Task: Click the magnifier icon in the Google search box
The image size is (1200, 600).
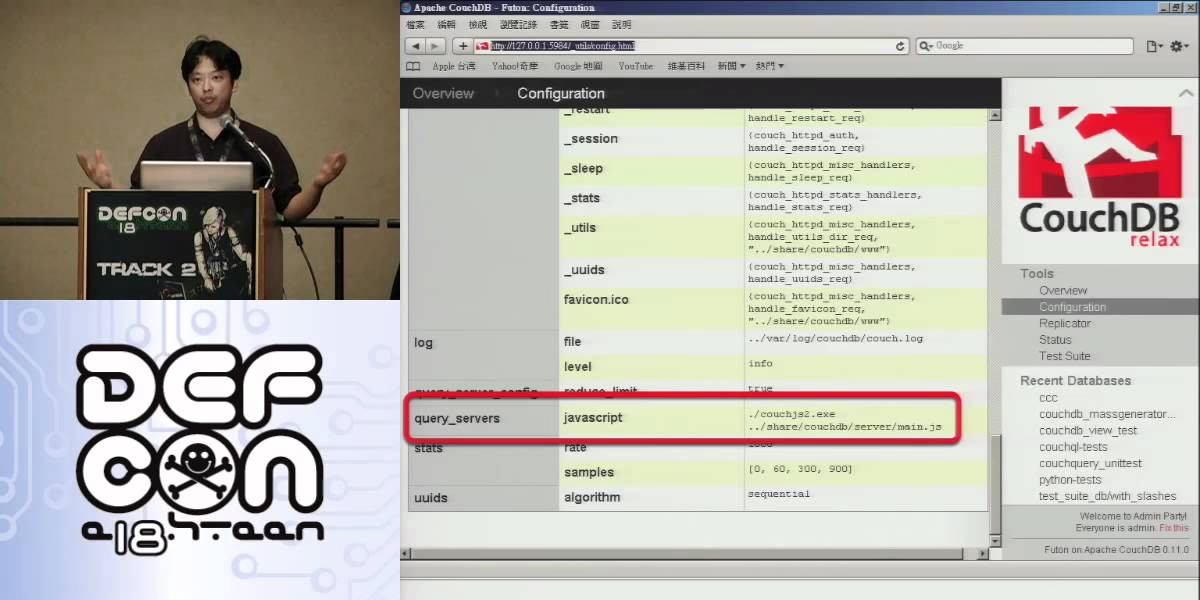Action: (x=924, y=46)
